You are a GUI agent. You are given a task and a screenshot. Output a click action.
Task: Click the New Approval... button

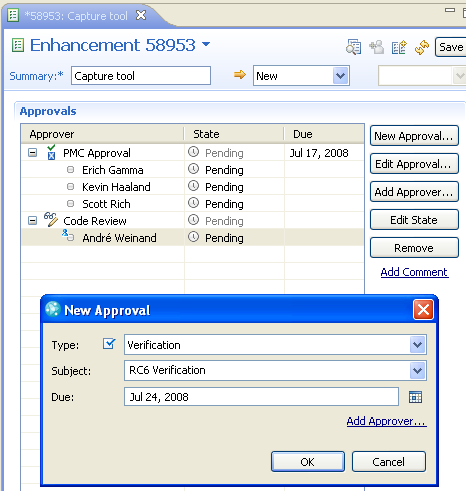[x=414, y=136]
